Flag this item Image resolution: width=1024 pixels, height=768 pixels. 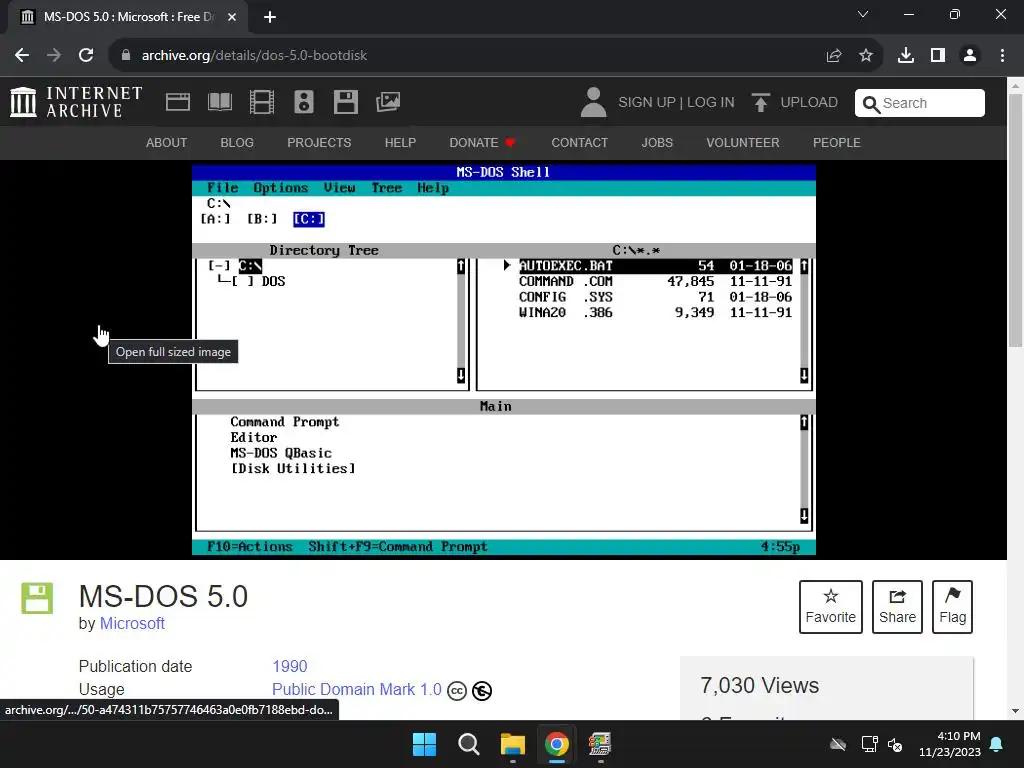(952, 607)
